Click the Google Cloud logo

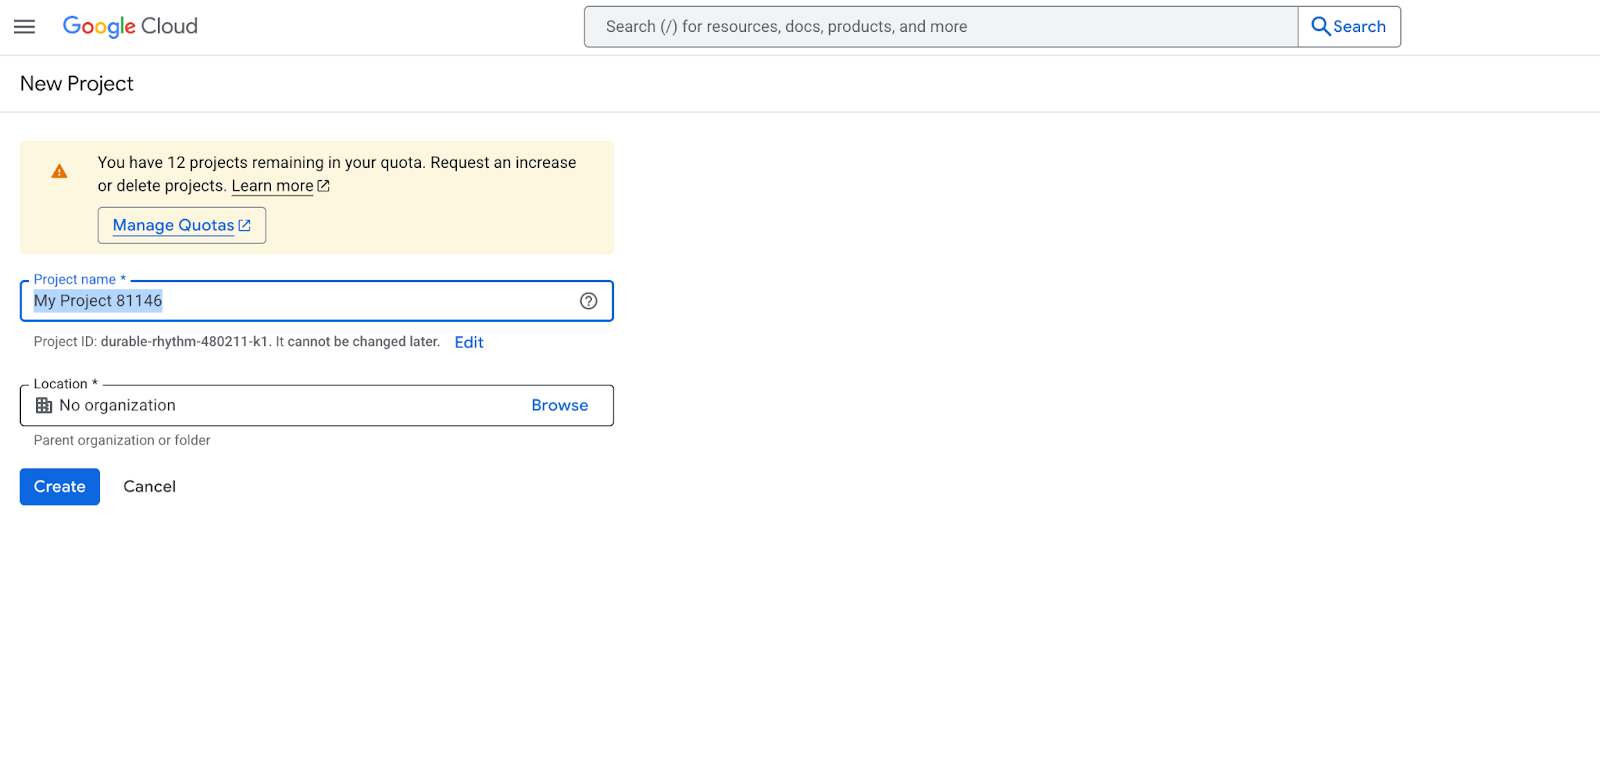pyautogui.click(x=130, y=27)
